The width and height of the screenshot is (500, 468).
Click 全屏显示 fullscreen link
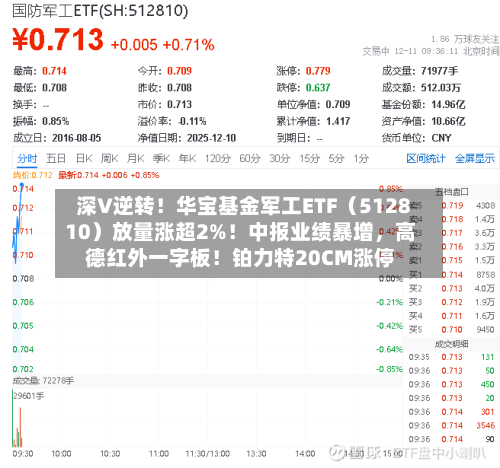(475, 158)
